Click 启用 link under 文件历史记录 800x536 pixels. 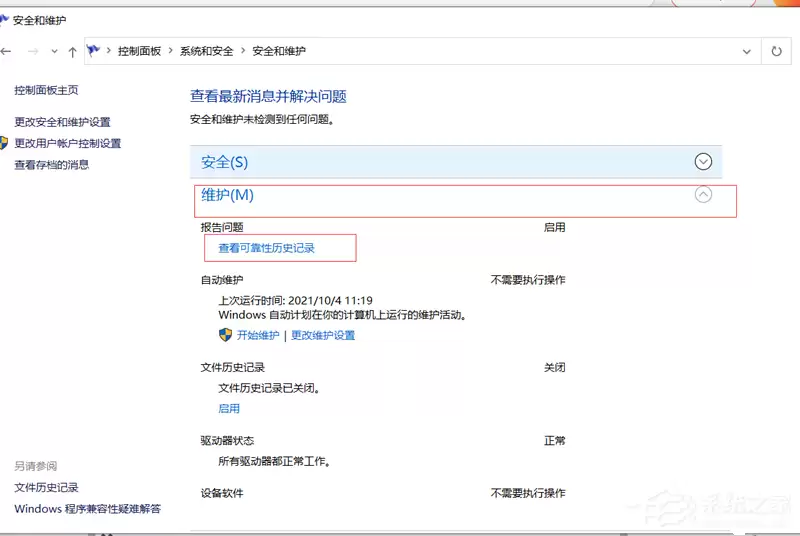point(229,409)
